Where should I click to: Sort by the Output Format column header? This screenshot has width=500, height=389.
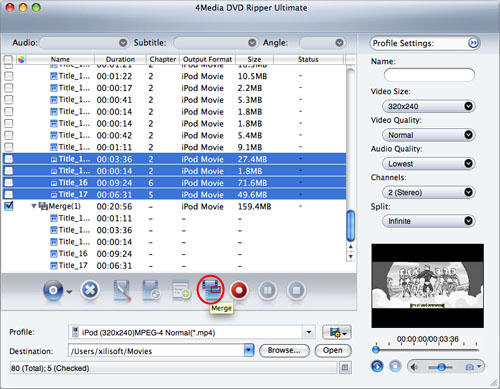207,59
